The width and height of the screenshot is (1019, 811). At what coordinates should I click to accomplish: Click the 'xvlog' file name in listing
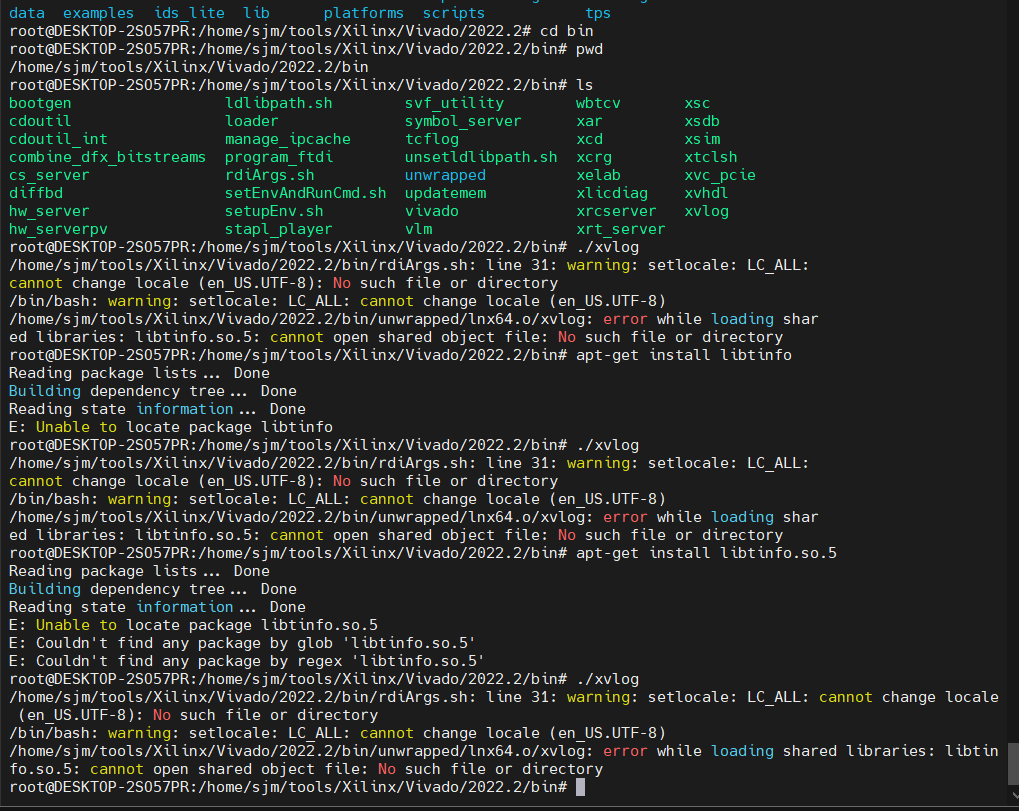706,211
